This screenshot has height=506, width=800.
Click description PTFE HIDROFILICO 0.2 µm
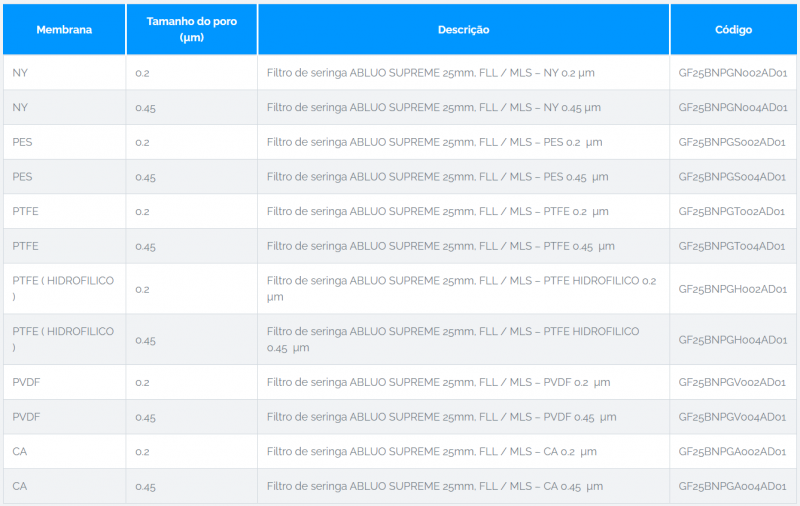coord(461,289)
